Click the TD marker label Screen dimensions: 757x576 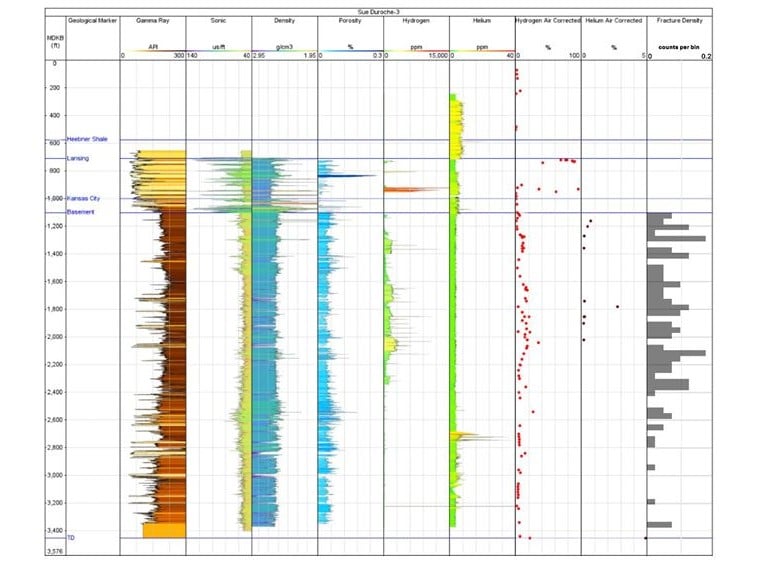70,538
